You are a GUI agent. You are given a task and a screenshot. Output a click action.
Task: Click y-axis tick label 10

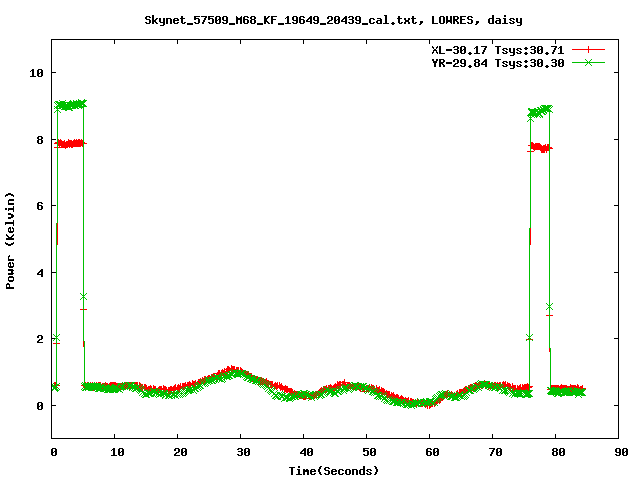pos(36,73)
